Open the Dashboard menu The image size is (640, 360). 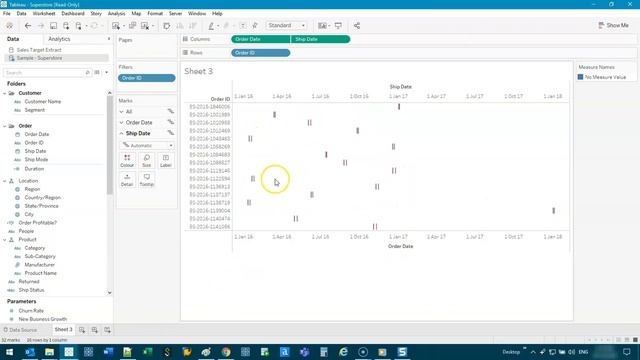coord(73,13)
